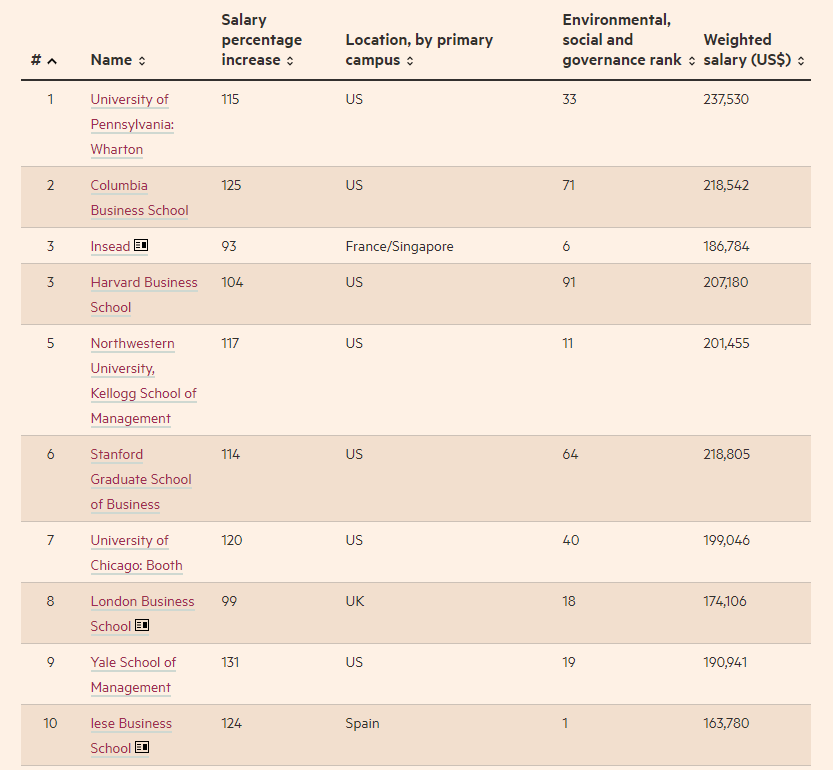
Task: Click the rank column sort caret icon
Action: pyautogui.click(x=52, y=61)
